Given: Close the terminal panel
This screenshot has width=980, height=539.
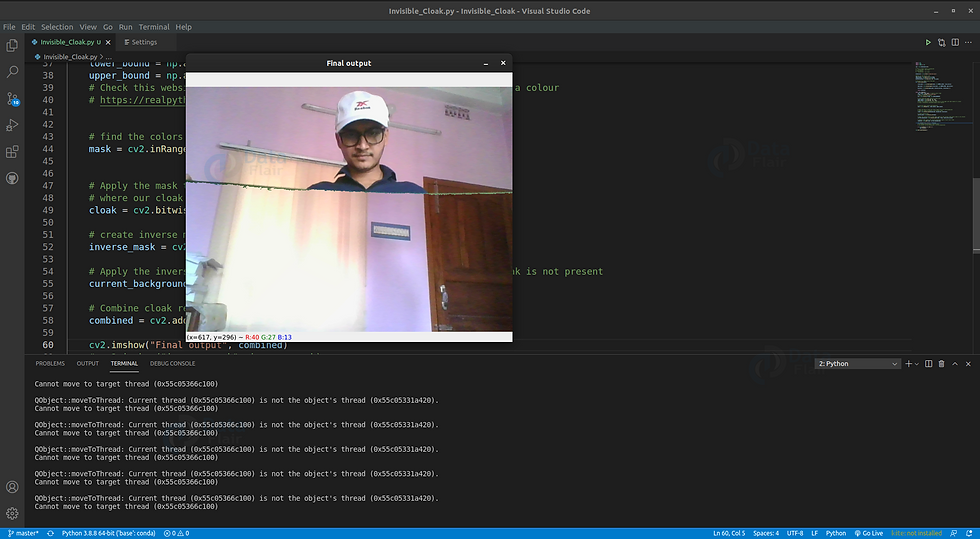Looking at the screenshot, I should [968, 363].
